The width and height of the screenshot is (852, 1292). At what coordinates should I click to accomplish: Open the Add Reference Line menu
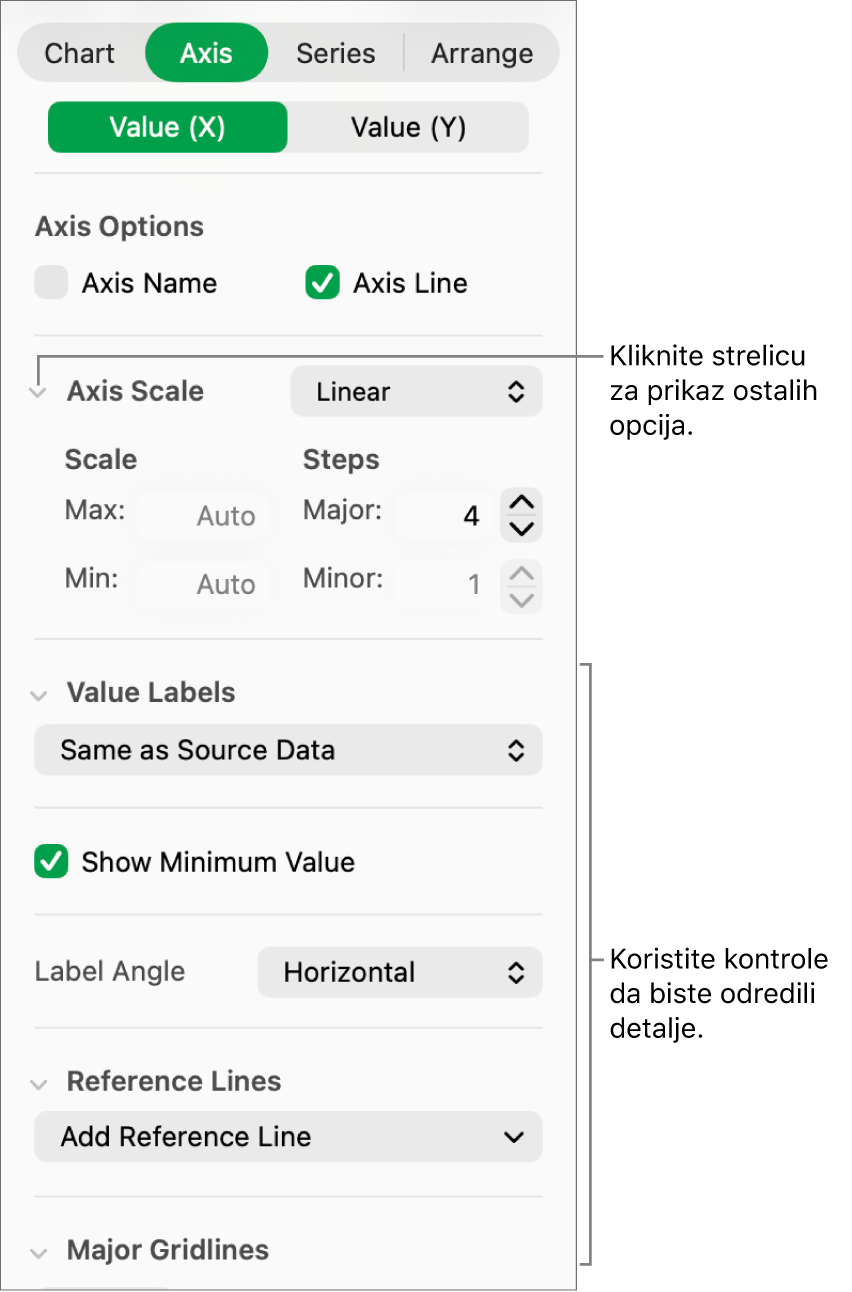click(x=288, y=1137)
